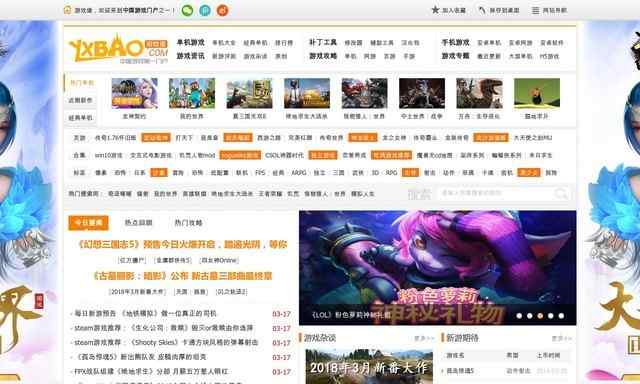
Task: Click the star 加入收藏 favorite icon
Action: point(435,10)
